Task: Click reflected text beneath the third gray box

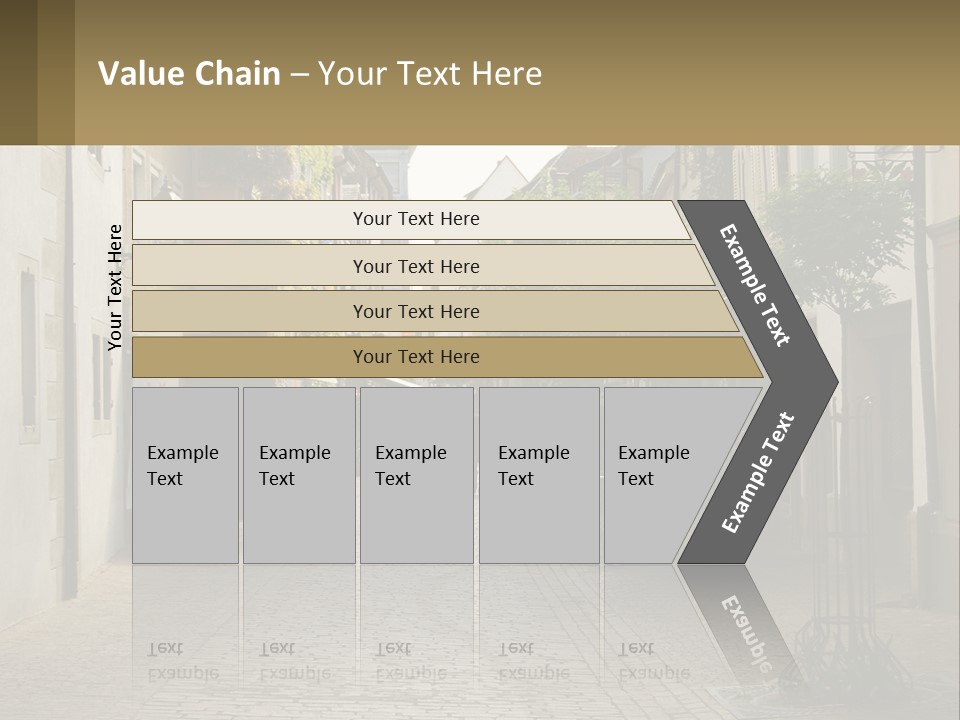Action: click(x=410, y=661)
